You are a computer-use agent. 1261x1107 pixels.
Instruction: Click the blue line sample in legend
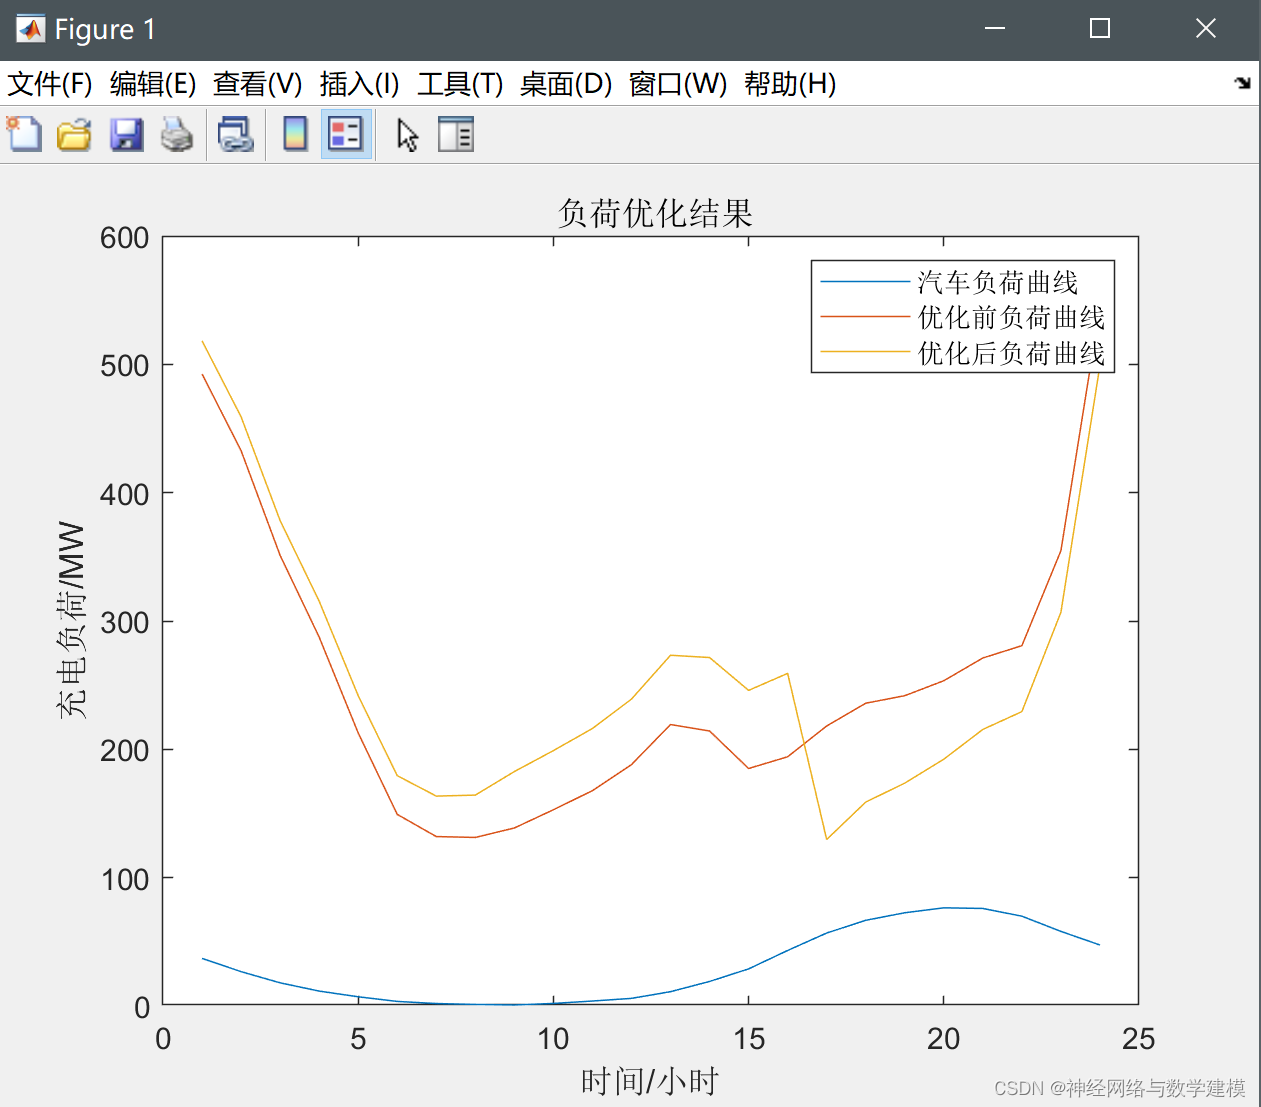[x=865, y=282]
